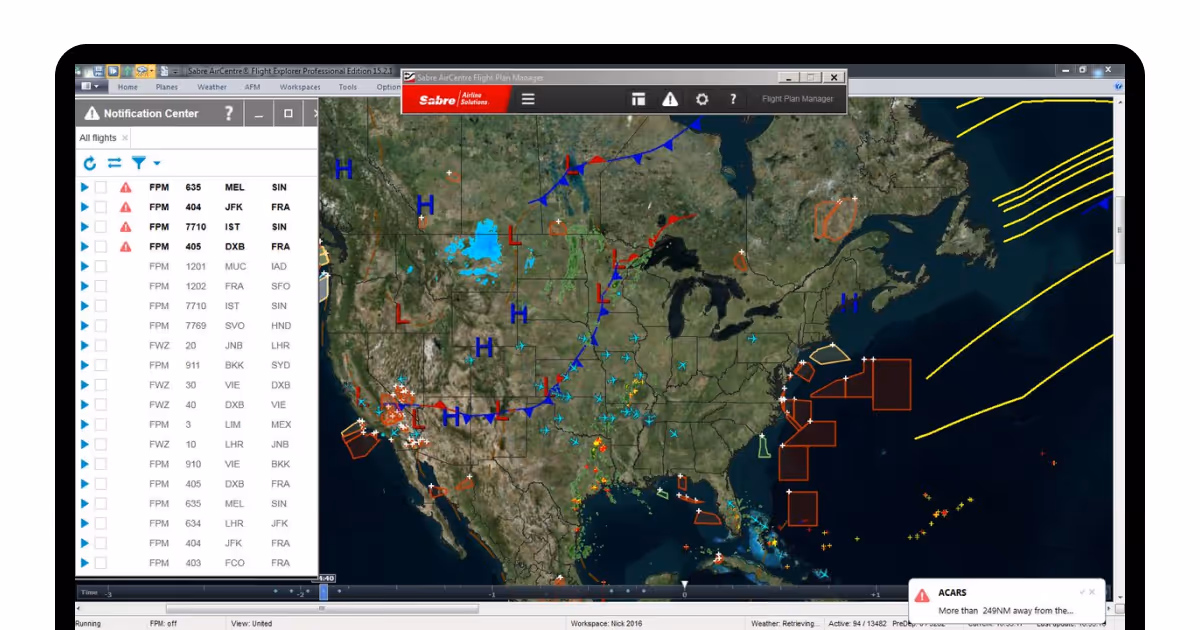The width and height of the screenshot is (1200, 630).
Task: Check the box for FPM 7769 SVO HND
Action: pyautogui.click(x=101, y=326)
